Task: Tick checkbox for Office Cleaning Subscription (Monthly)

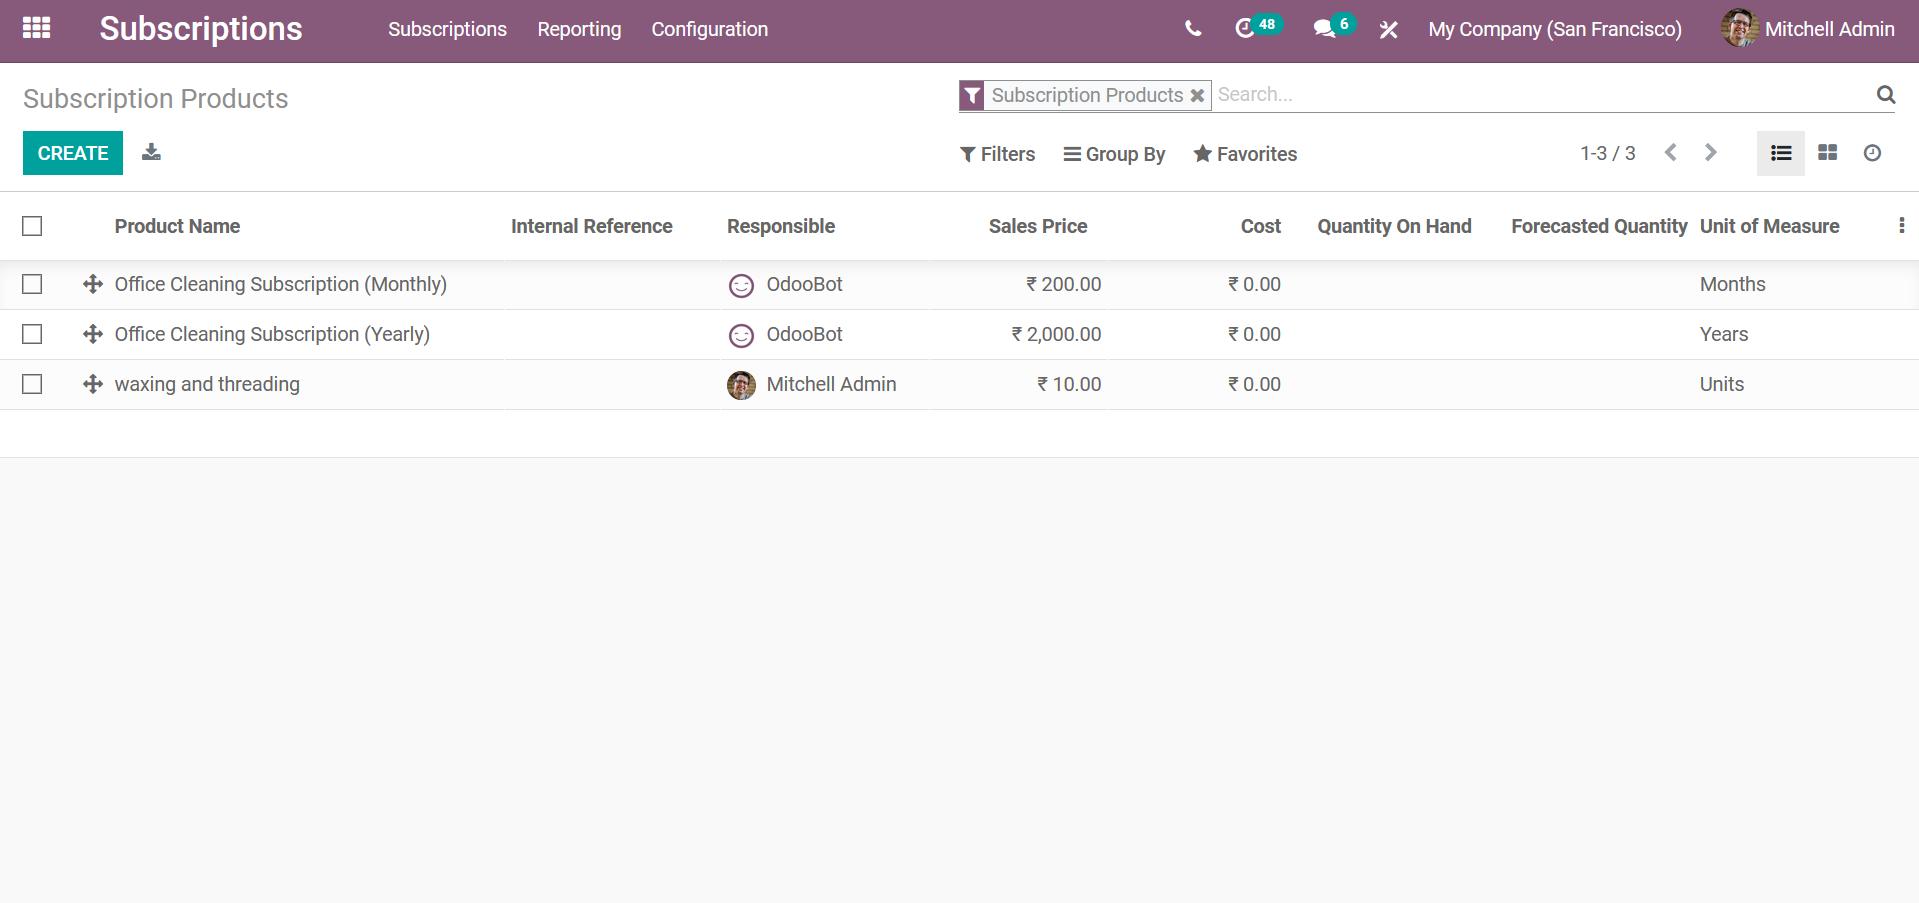Action: click(x=32, y=284)
